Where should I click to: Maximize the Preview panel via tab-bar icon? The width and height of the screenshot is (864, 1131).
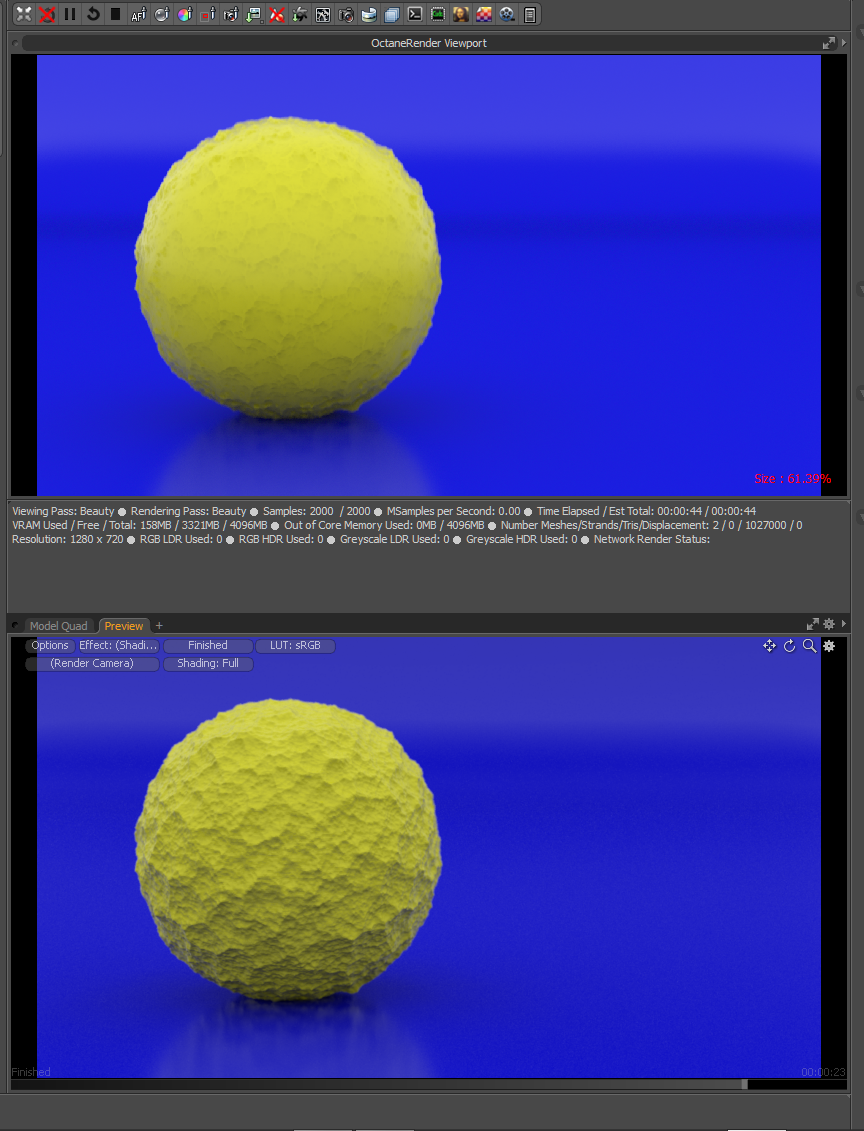coord(813,624)
